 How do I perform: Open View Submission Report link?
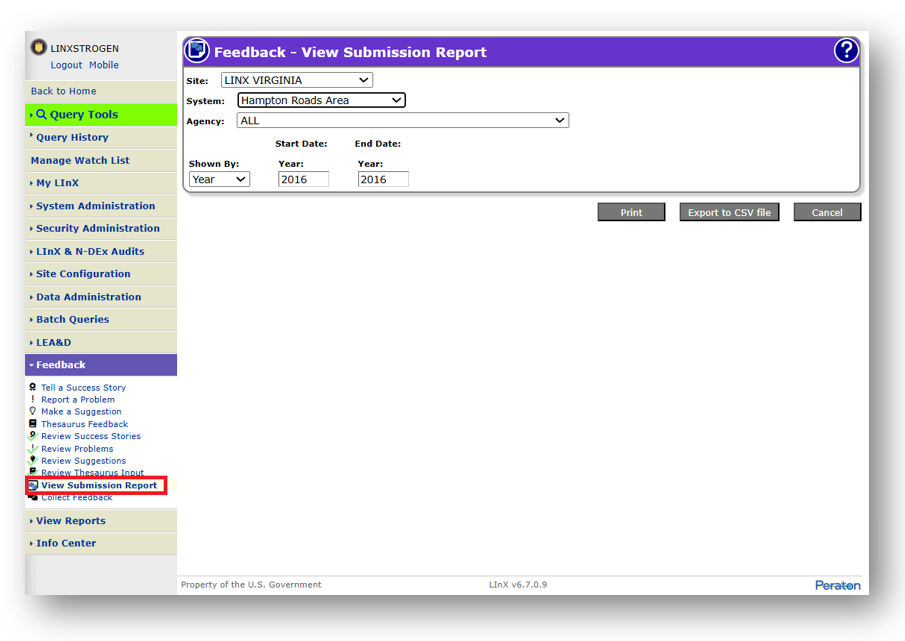(99, 485)
